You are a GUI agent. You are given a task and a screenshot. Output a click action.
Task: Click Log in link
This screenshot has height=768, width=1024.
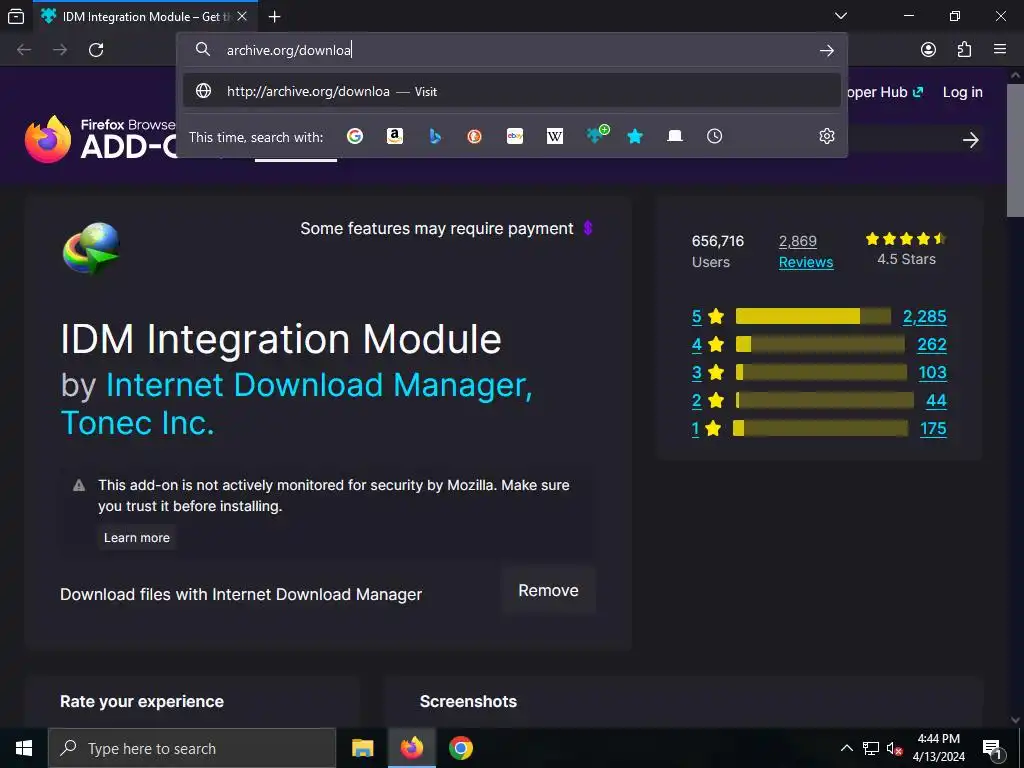click(x=963, y=92)
